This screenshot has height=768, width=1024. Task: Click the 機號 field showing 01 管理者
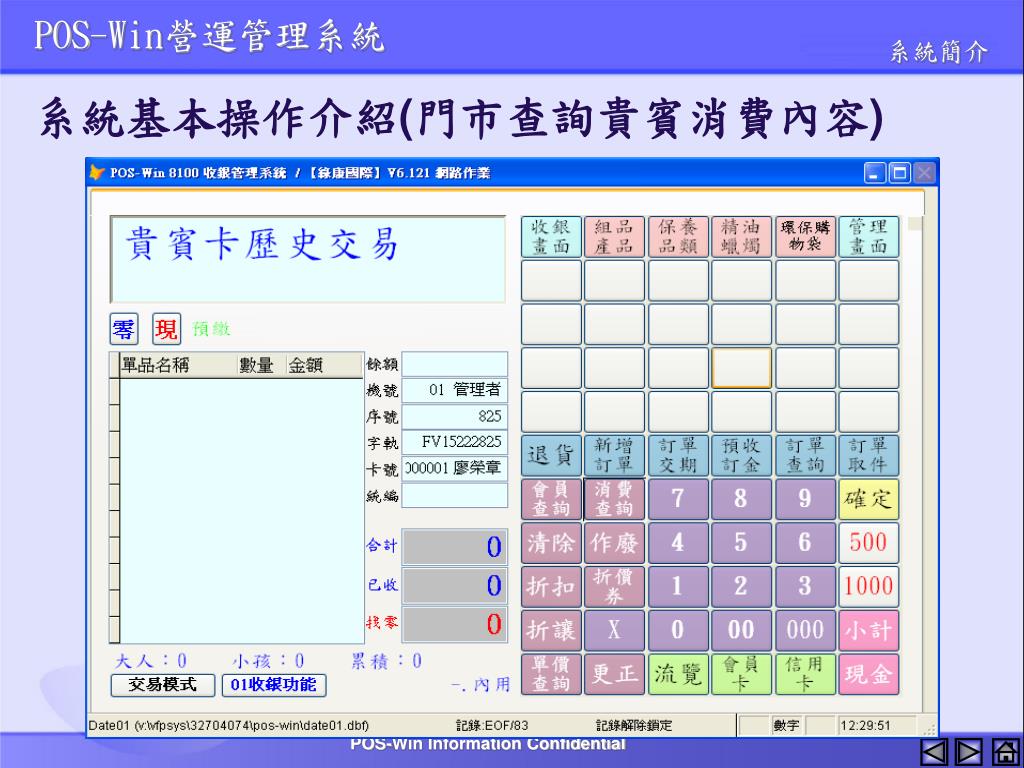pos(455,391)
